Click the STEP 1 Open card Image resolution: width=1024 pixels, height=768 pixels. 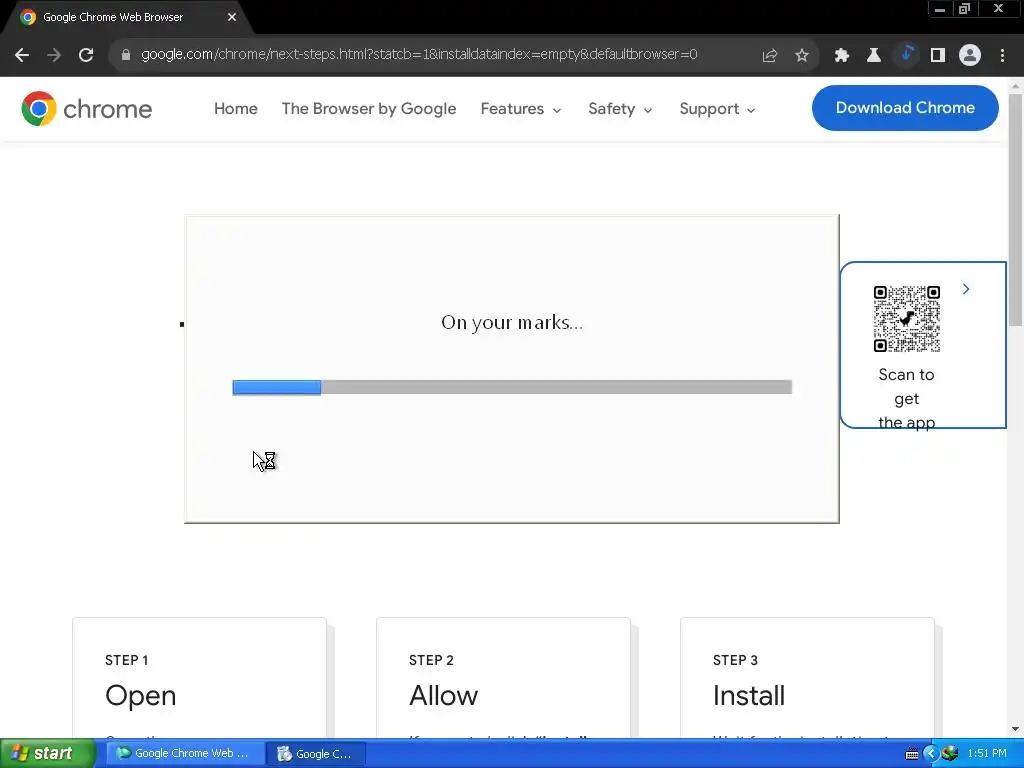pos(199,678)
